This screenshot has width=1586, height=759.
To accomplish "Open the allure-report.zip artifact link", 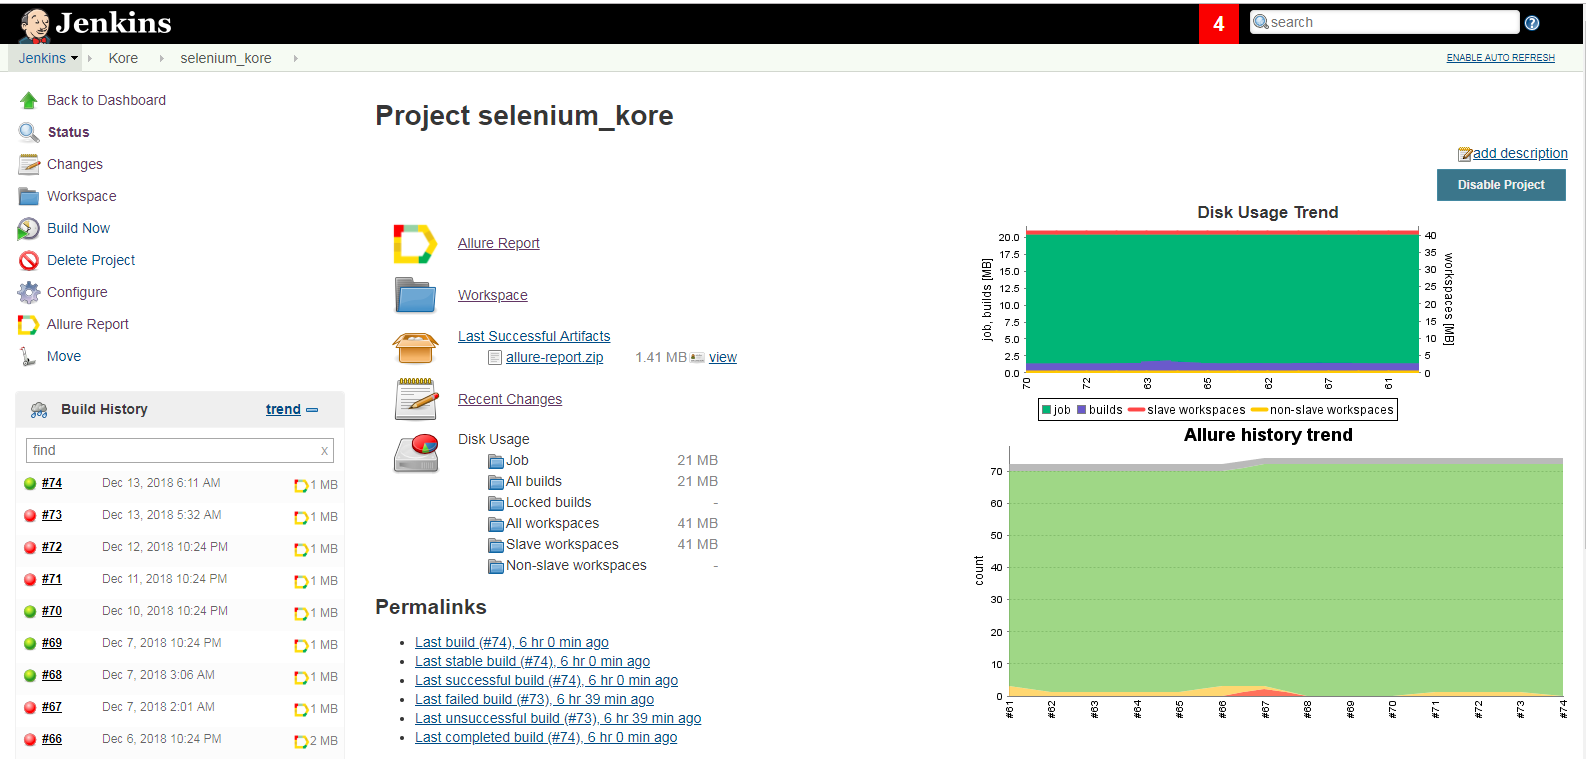I will tap(554, 357).
